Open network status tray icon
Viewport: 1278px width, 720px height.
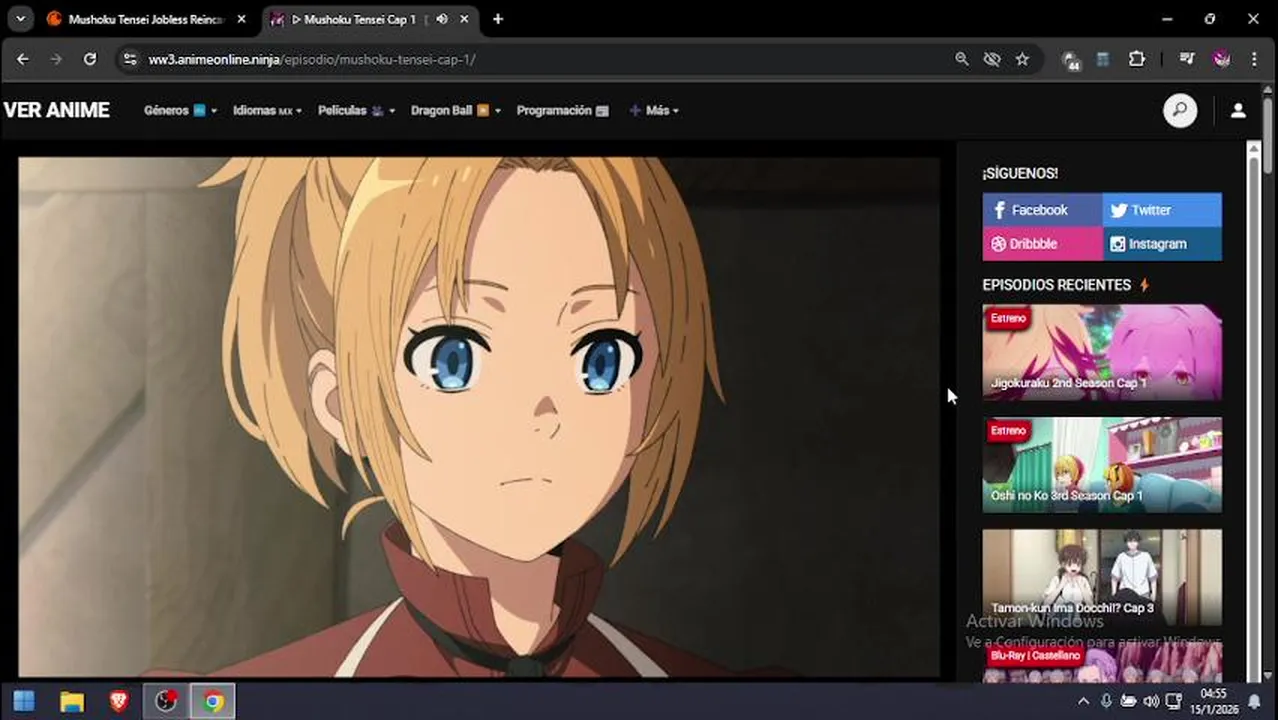[1174, 701]
